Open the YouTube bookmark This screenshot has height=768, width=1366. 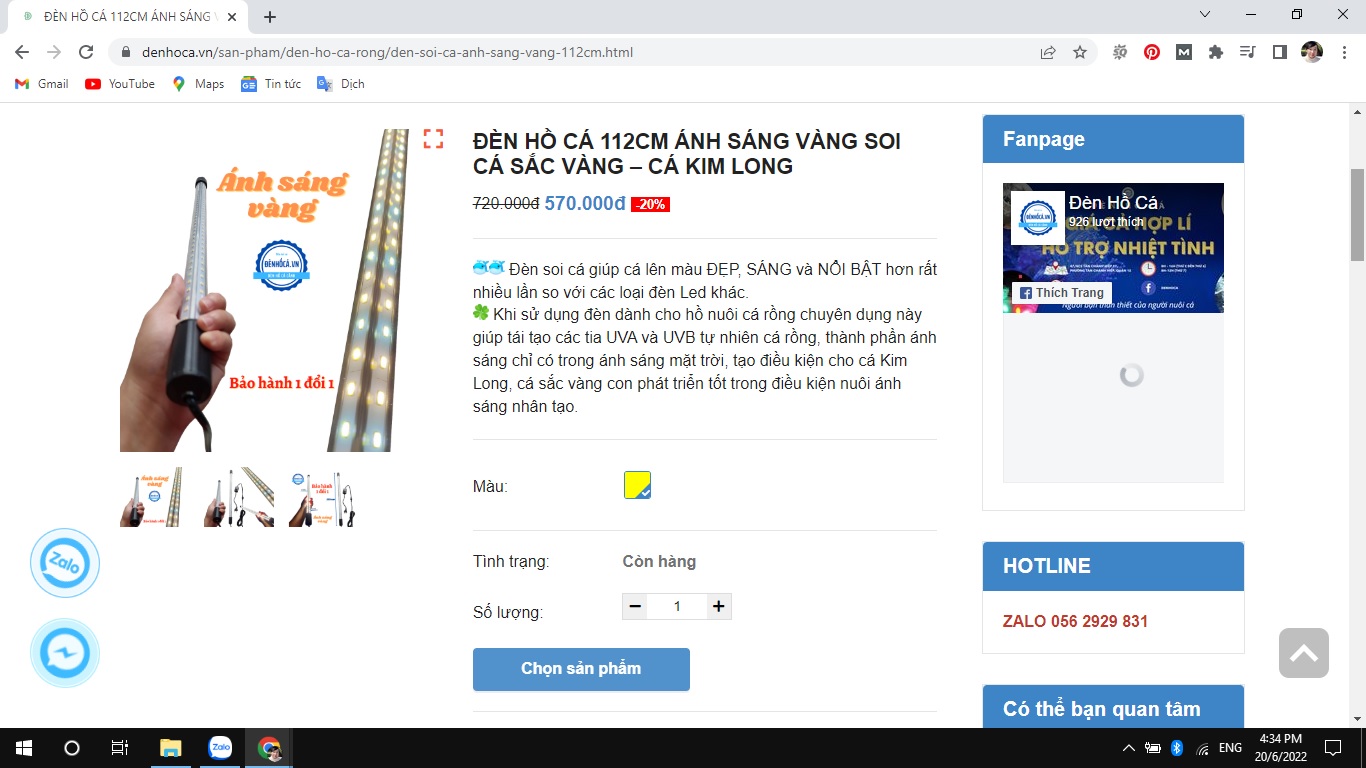tap(120, 84)
